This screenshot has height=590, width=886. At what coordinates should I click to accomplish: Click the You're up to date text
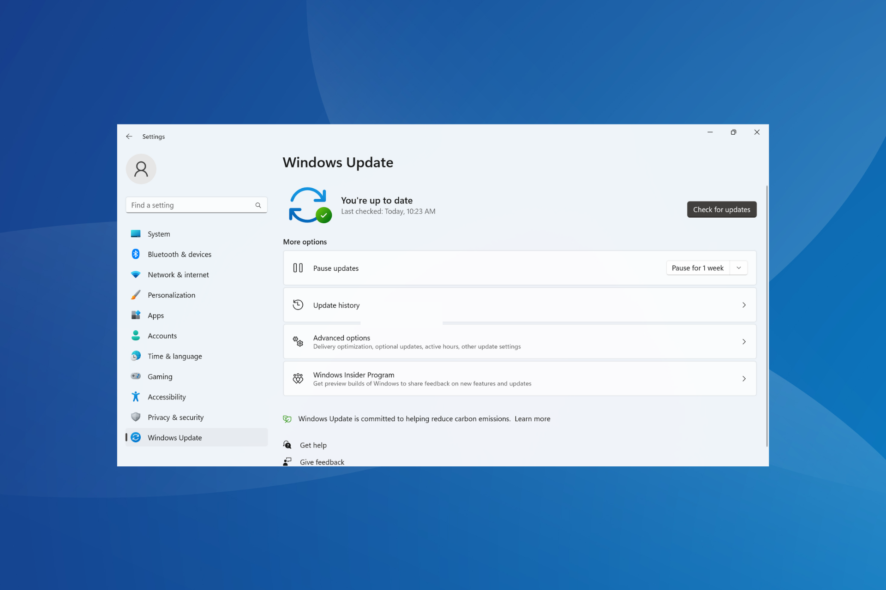coord(376,201)
